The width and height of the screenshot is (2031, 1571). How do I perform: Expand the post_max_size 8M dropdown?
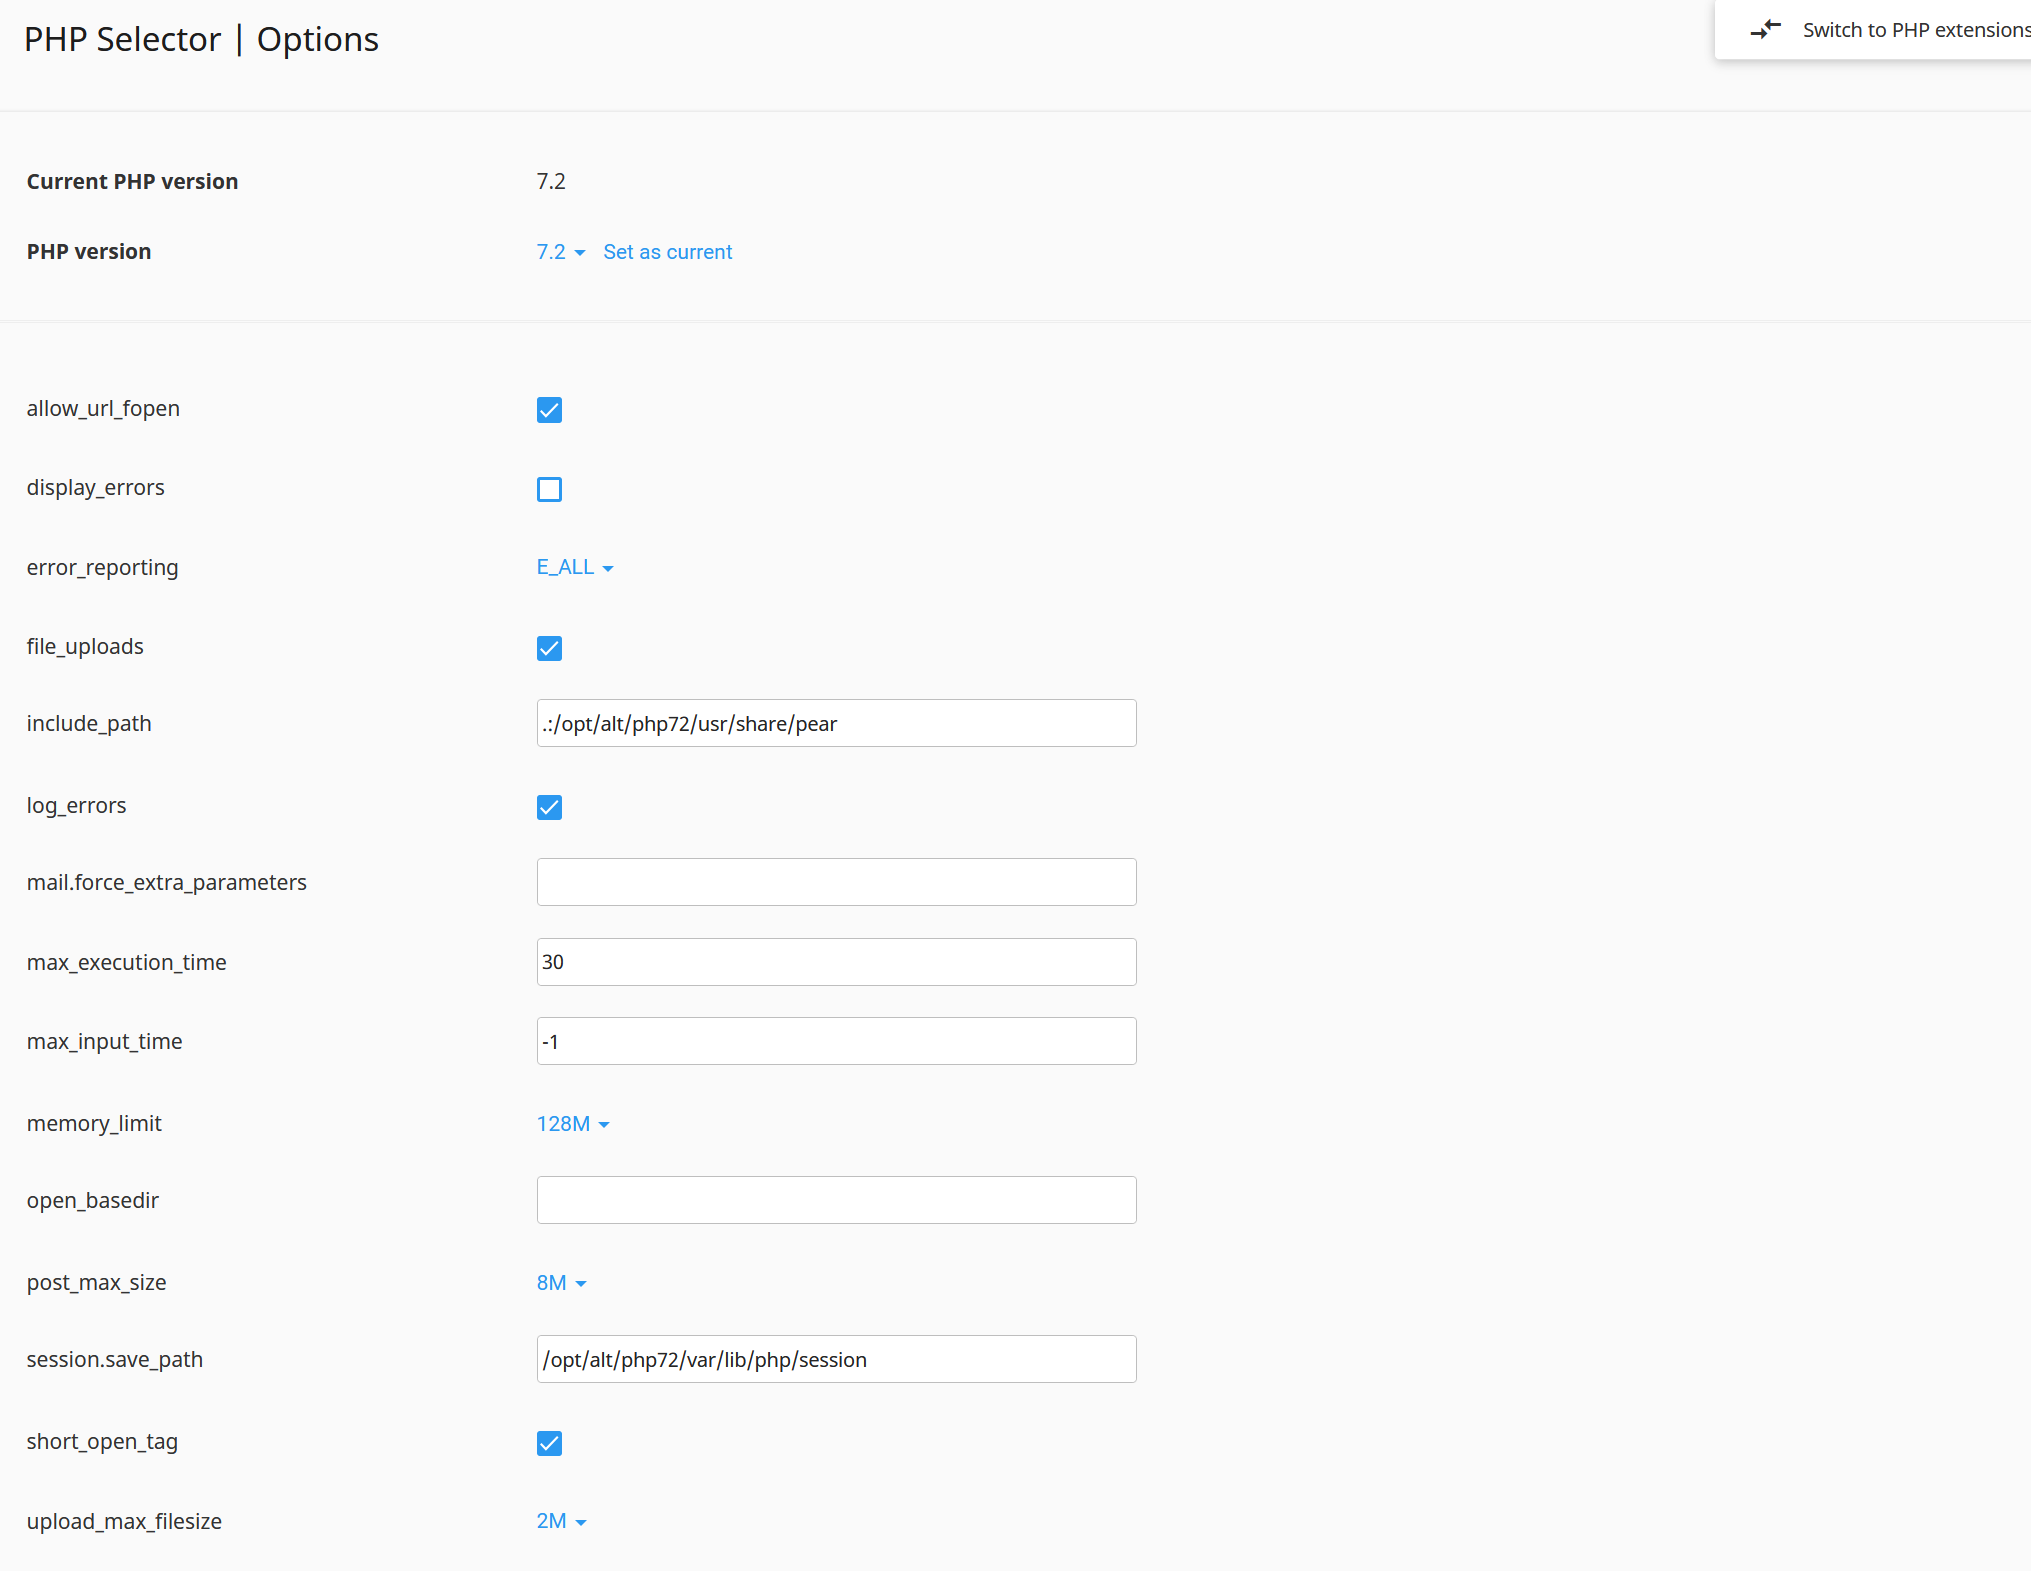[x=560, y=1283]
